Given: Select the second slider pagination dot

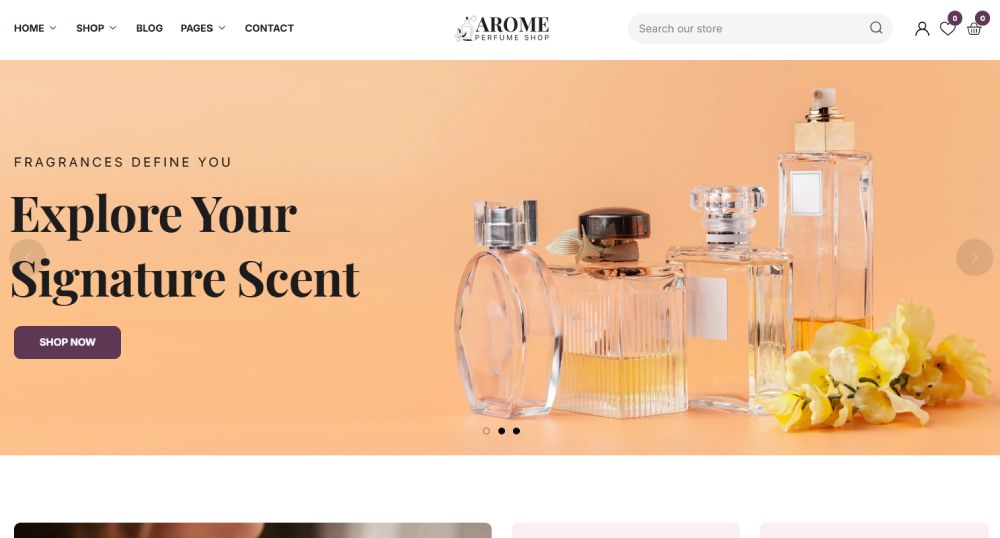Looking at the screenshot, I should coord(501,431).
